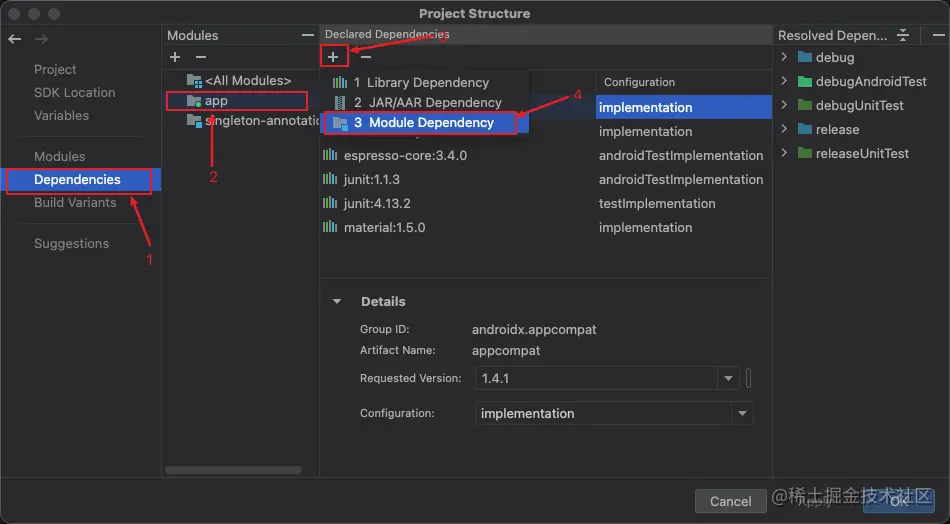The height and width of the screenshot is (524, 950).
Task: Select the release label in Resolved Dependencies
Action: pos(837,129)
